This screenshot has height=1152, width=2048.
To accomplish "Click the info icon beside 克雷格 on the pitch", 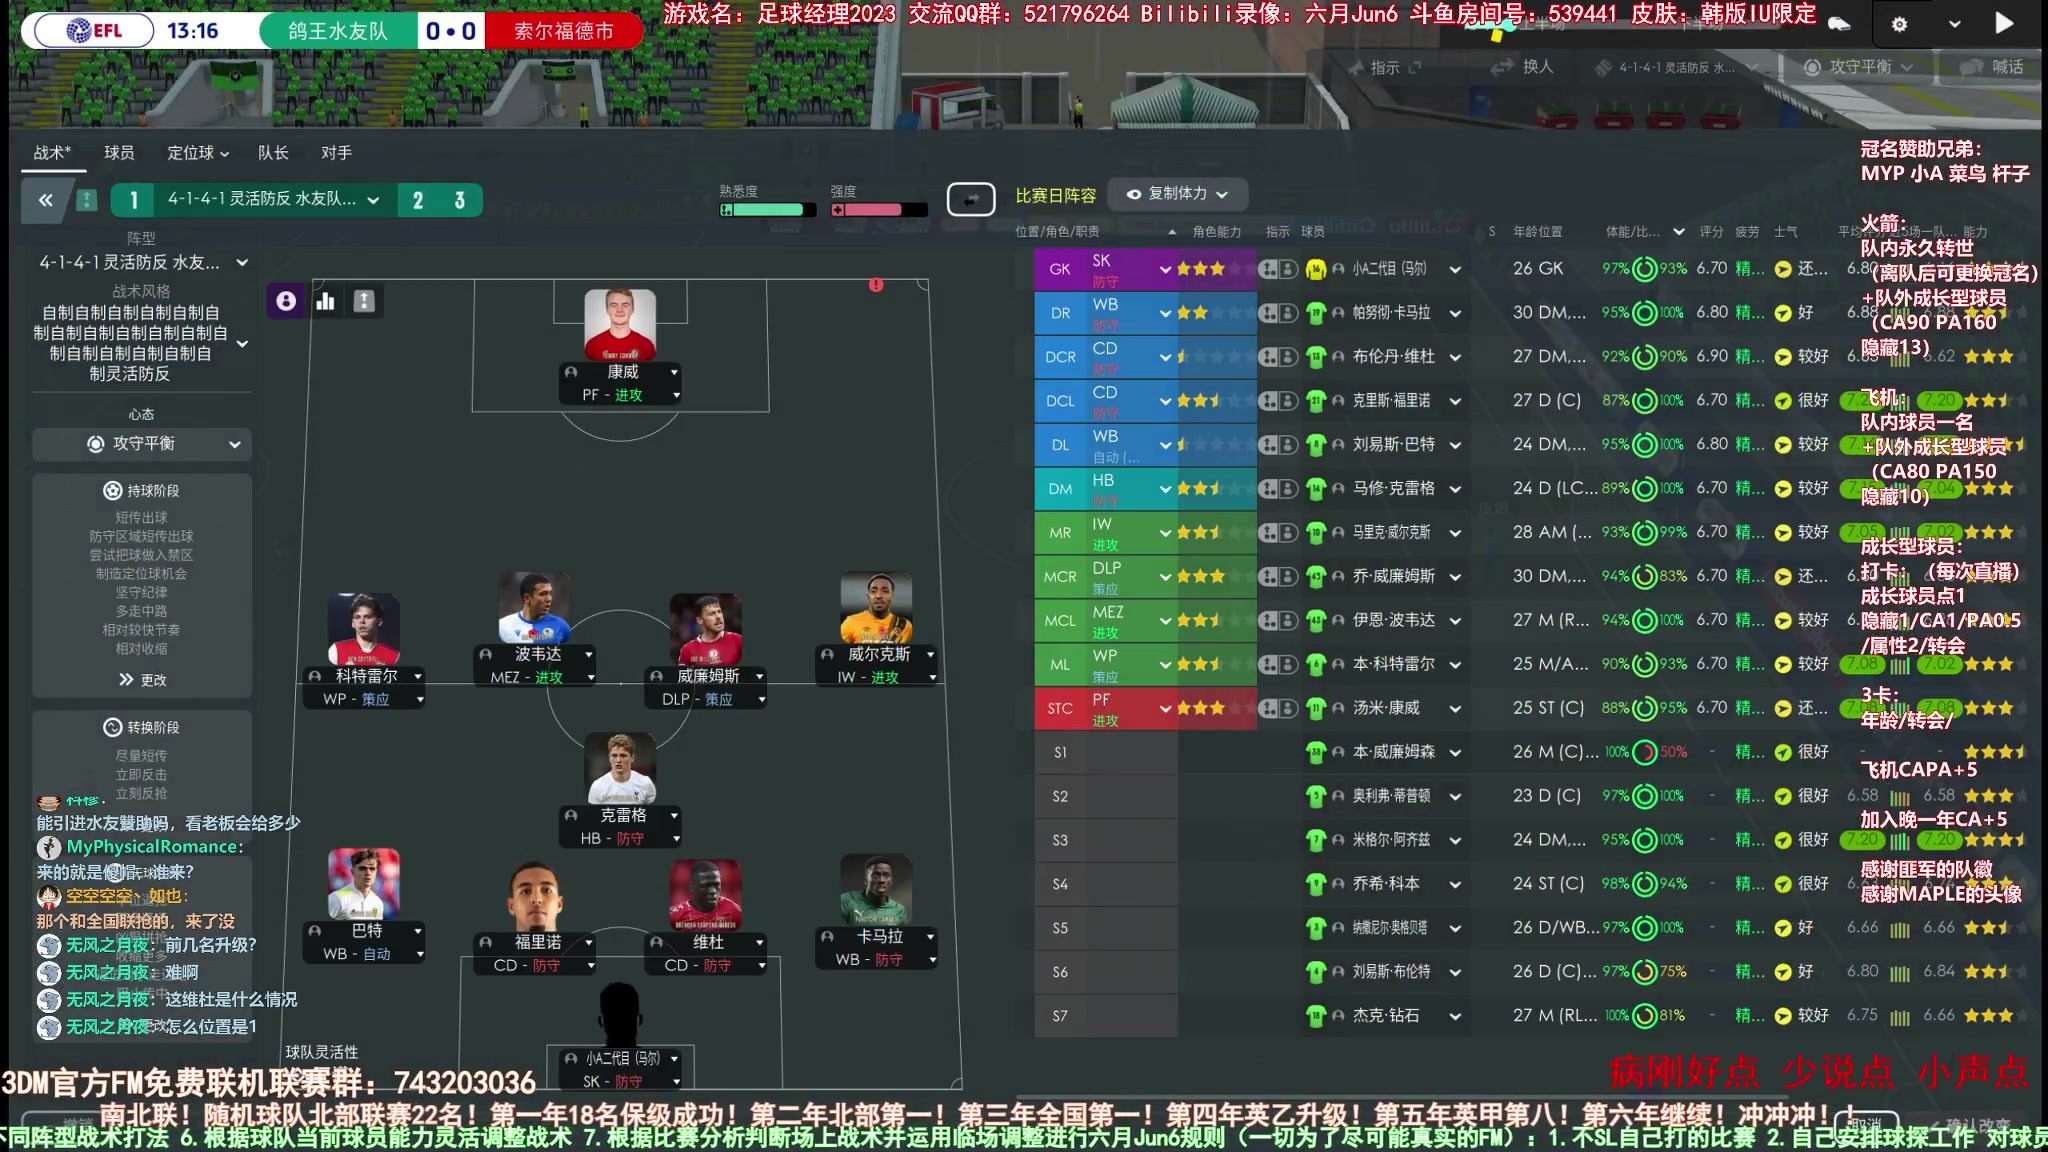I will point(571,815).
